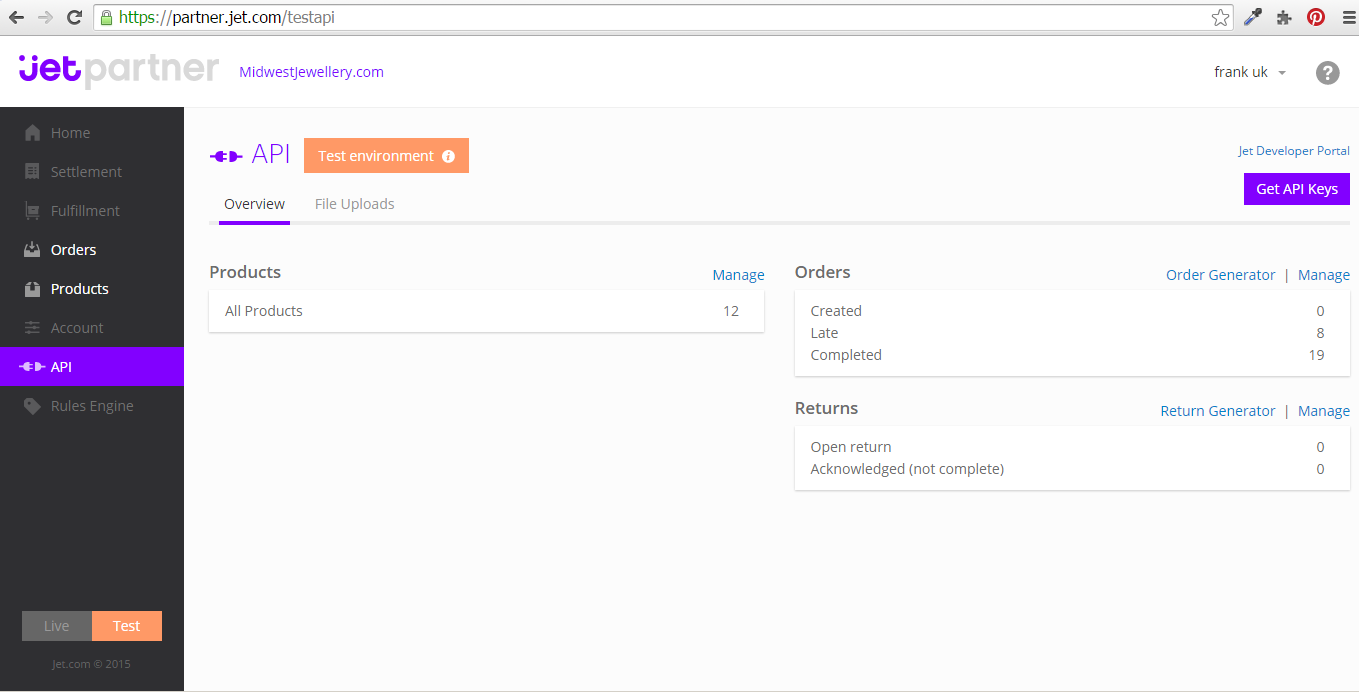Click the puzzle piece extension icon
The height and width of the screenshot is (693, 1359).
point(1284,17)
